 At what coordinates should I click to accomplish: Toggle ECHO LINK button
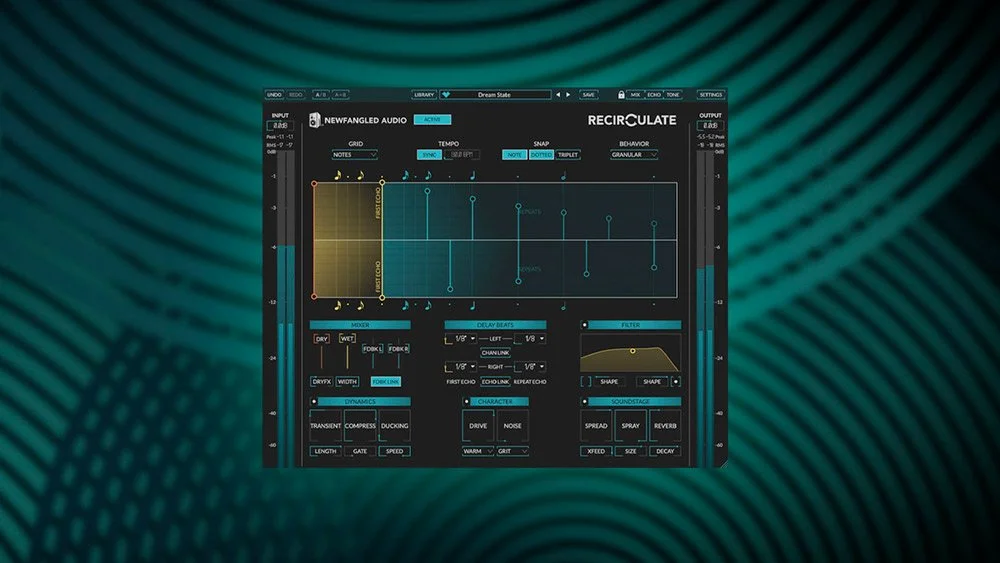coord(496,381)
